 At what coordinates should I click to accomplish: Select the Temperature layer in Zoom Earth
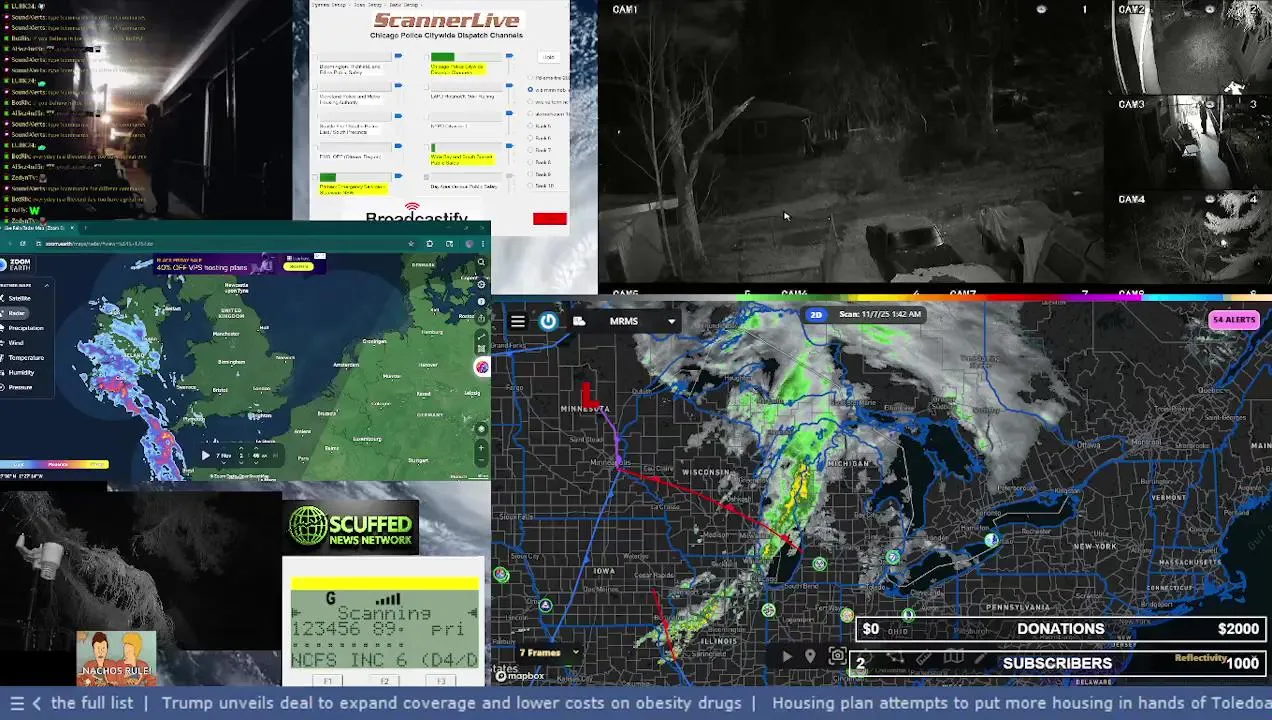click(x=26, y=357)
